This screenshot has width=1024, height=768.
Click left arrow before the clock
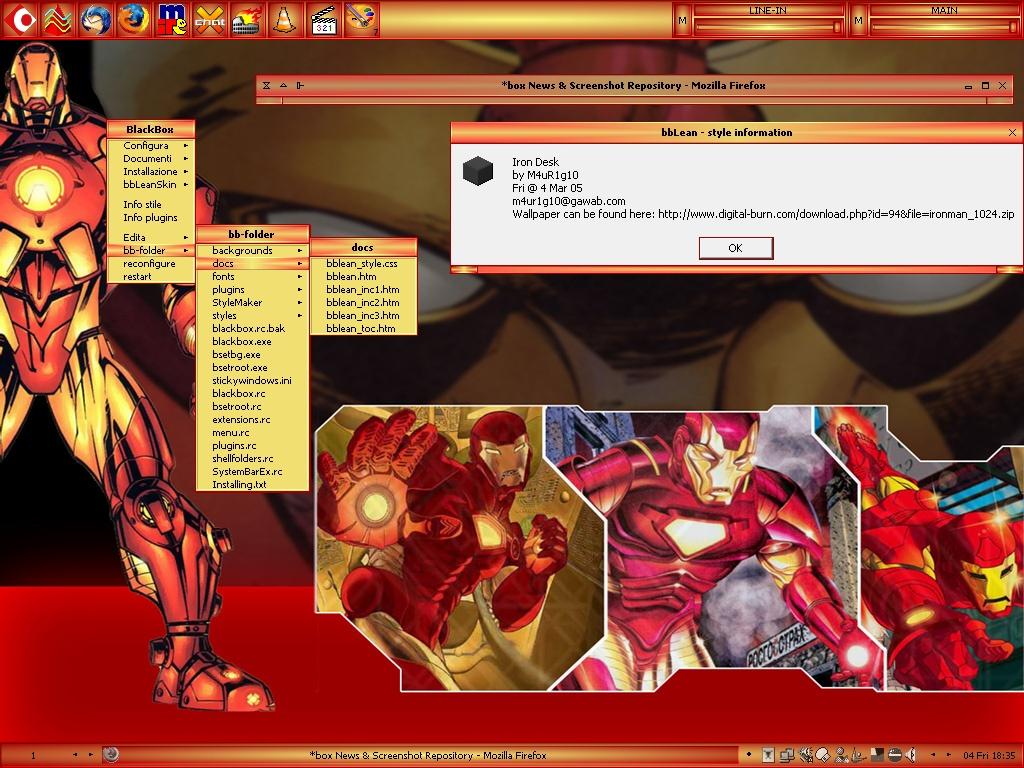tap(933, 755)
